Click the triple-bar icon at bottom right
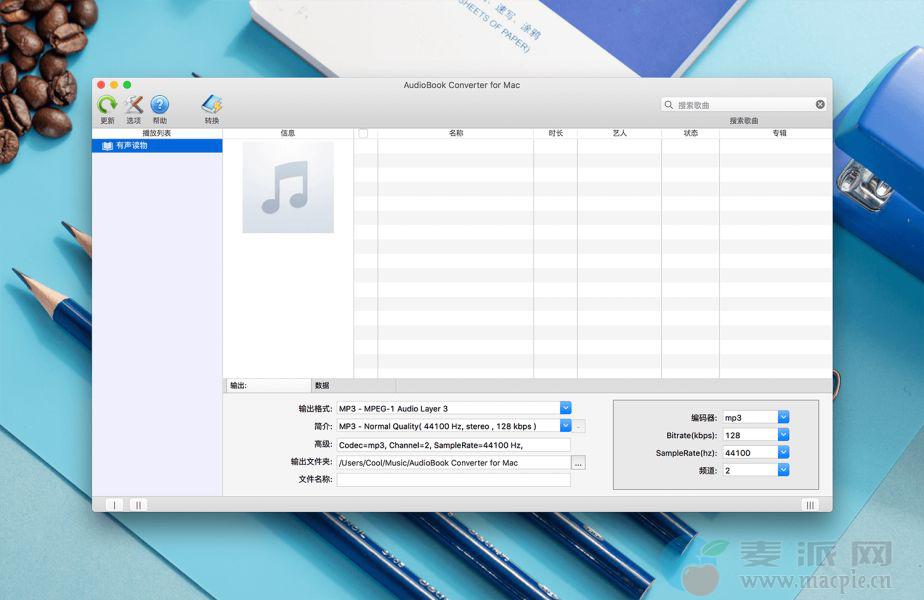This screenshot has height=600, width=924. coord(810,505)
